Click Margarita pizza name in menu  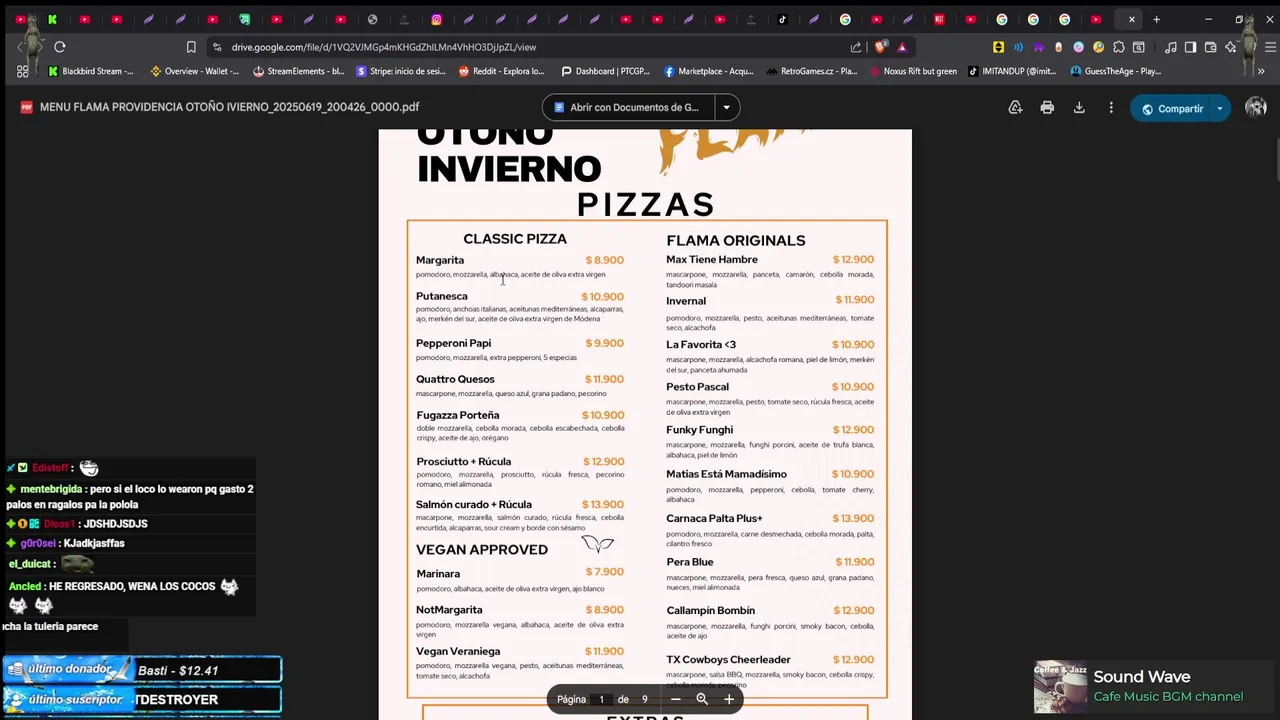pyautogui.click(x=440, y=260)
